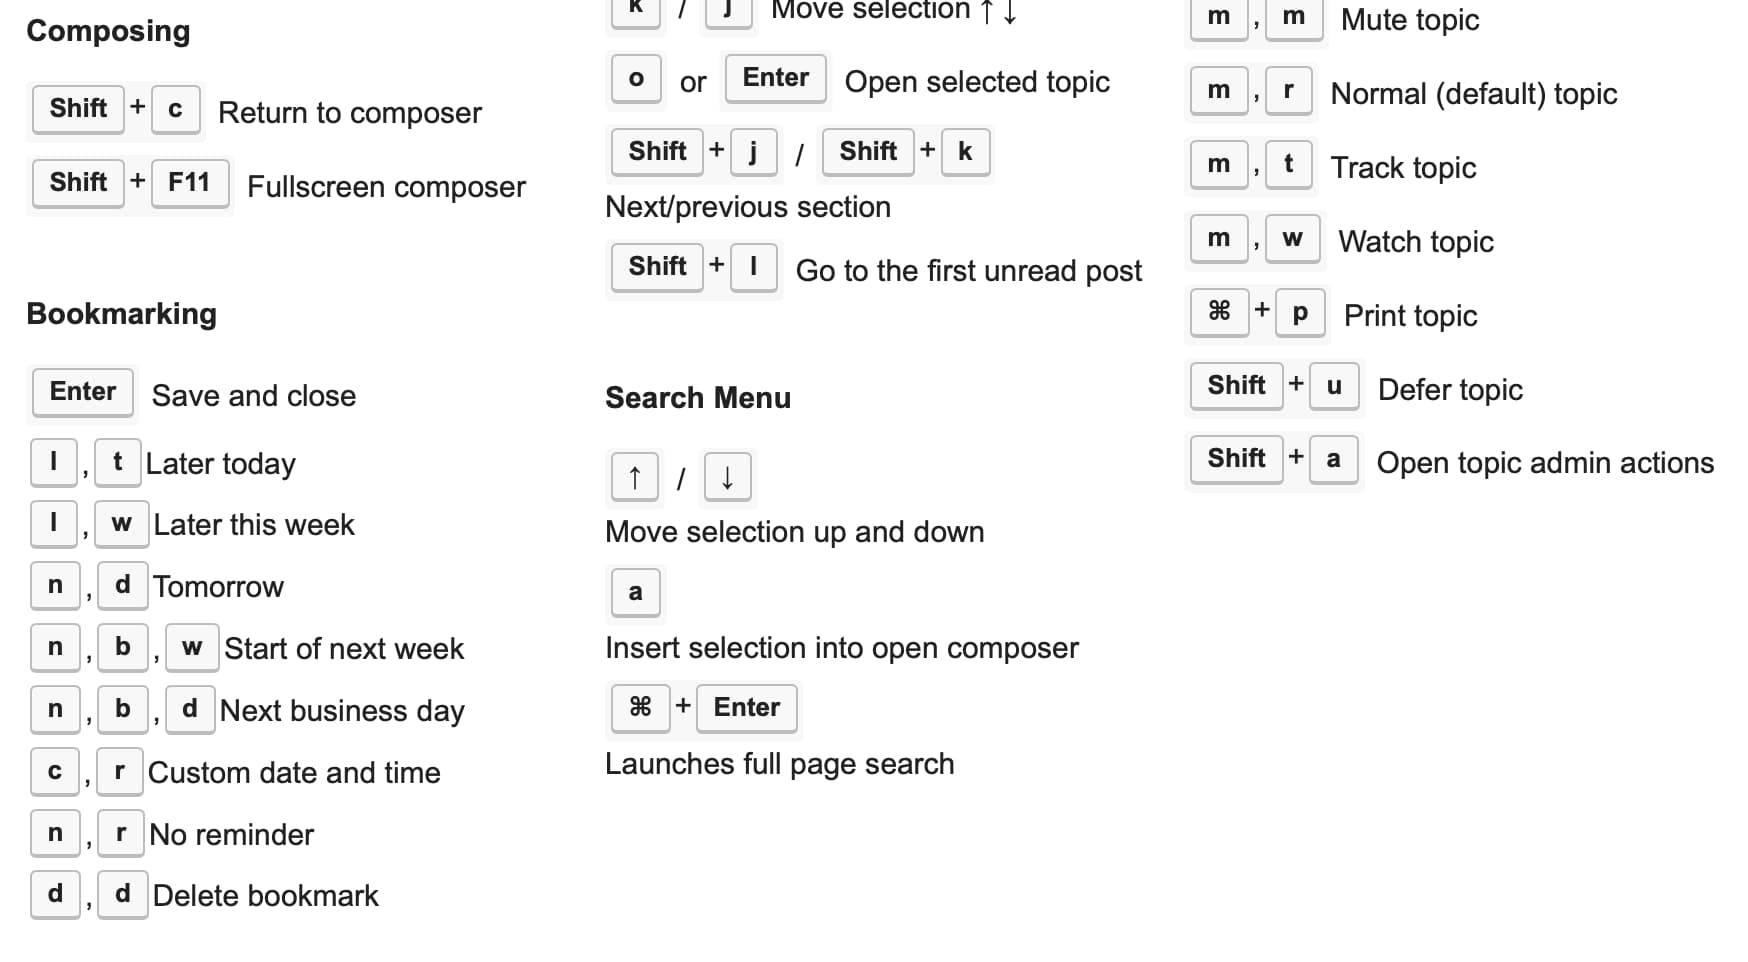This screenshot has height=962, width=1748.
Task: Click the command key beside Enter in Search Menu
Action: pyautogui.click(x=640, y=708)
